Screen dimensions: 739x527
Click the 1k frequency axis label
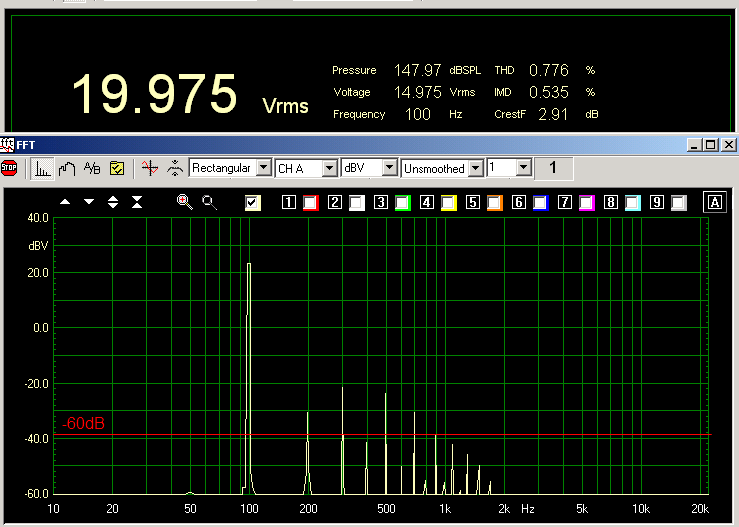[445, 509]
